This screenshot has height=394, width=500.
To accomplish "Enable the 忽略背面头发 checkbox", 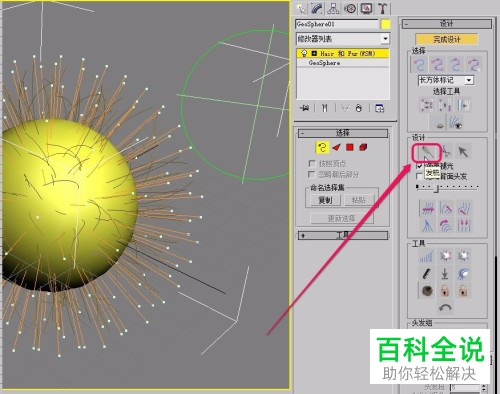I will click(x=420, y=176).
